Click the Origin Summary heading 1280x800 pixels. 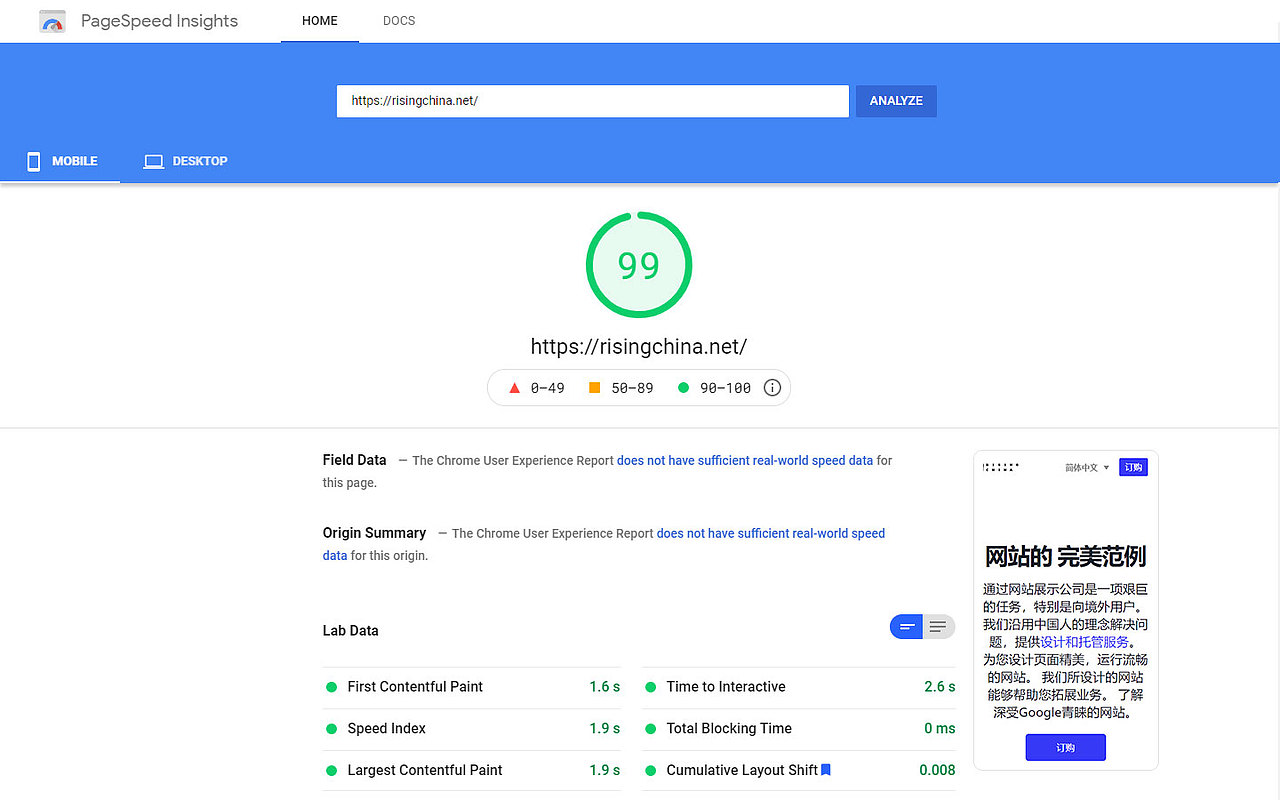click(375, 533)
